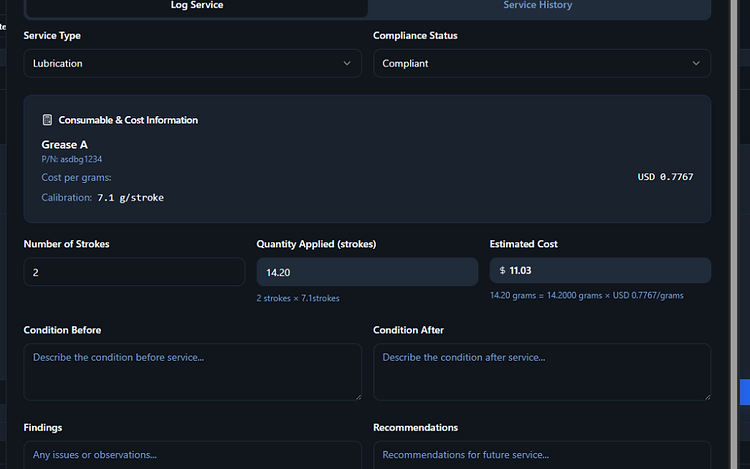
Task: Click the Recommendations text area
Action: click(x=541, y=455)
